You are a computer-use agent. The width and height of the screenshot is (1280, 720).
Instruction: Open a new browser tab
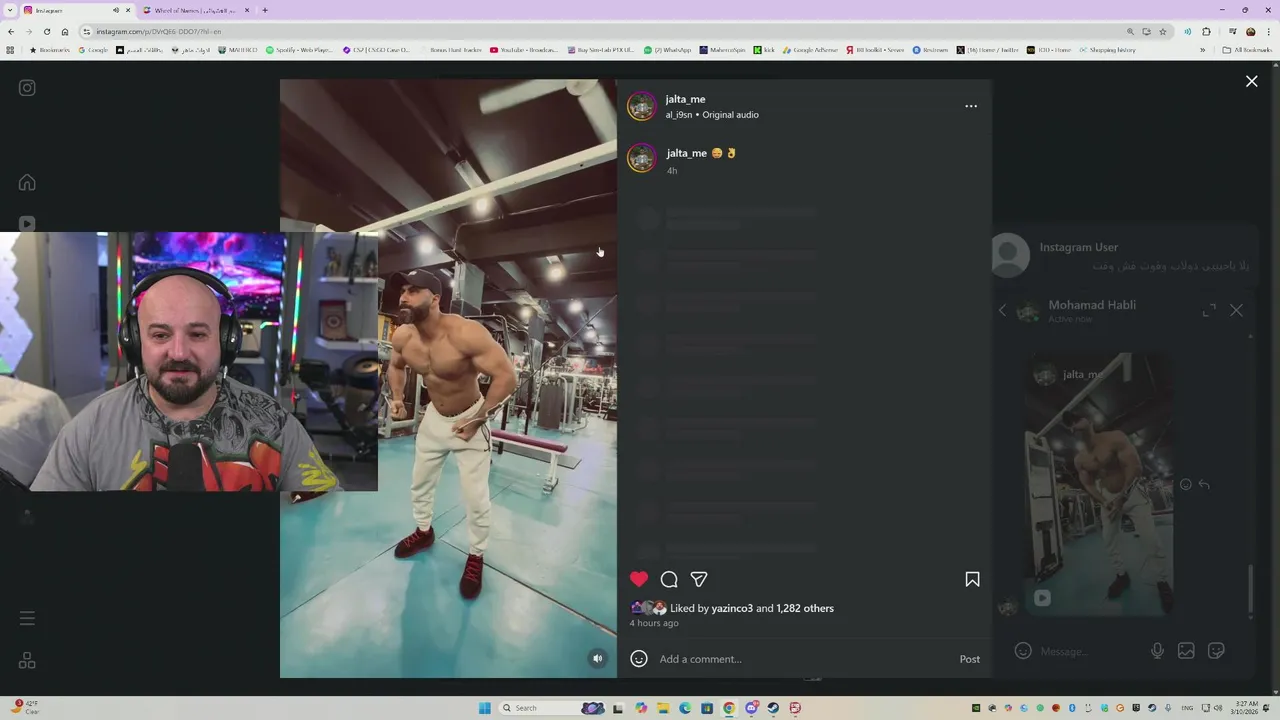(265, 10)
